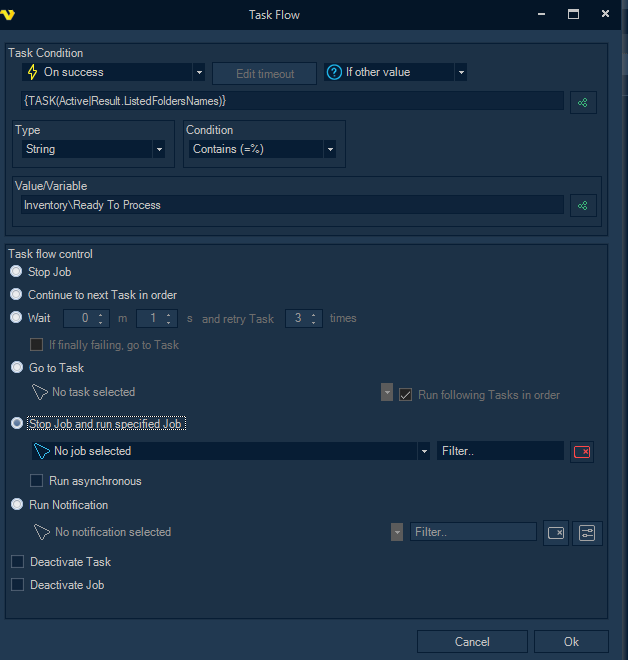Click the question mark icon beside If other value
Screen dimensions: 628x660
(334, 72)
